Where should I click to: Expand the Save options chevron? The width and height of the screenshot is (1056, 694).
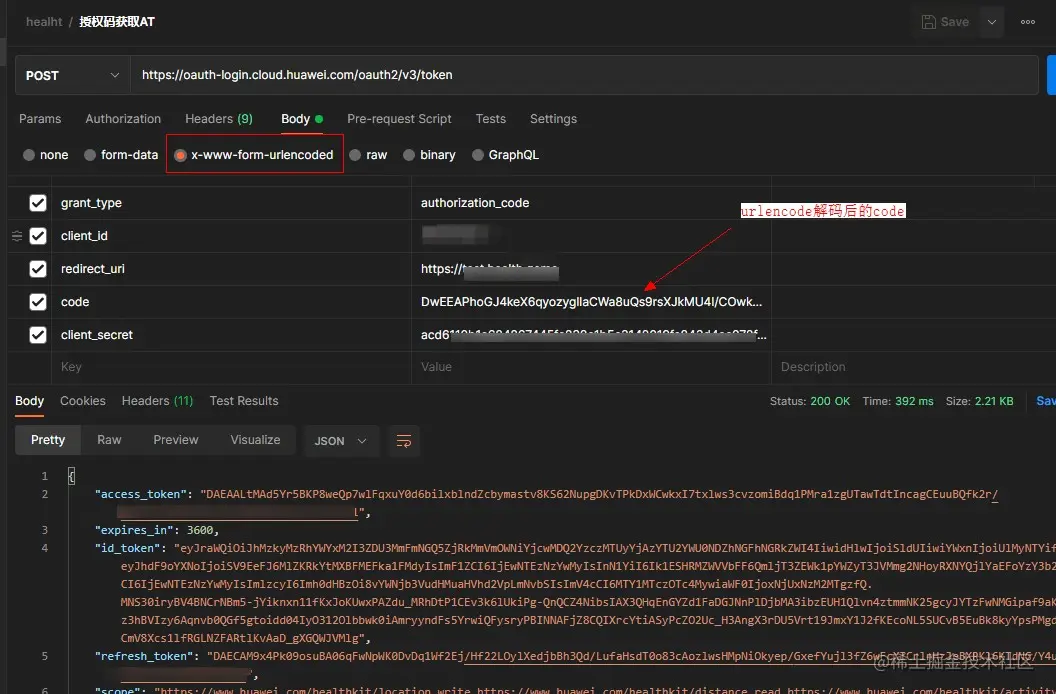991,22
